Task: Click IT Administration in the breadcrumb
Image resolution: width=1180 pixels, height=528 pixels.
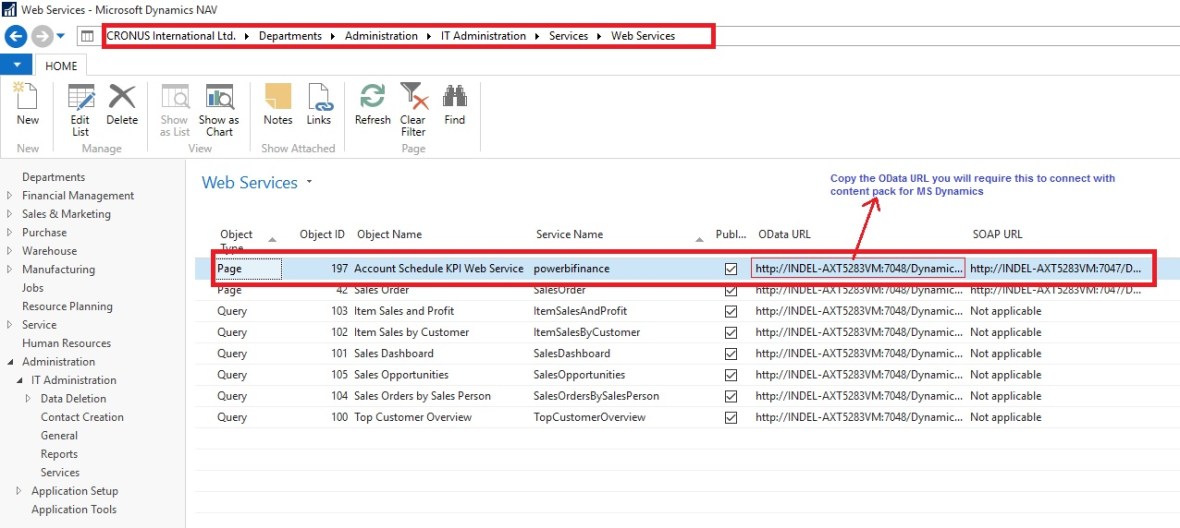Action: pos(483,36)
